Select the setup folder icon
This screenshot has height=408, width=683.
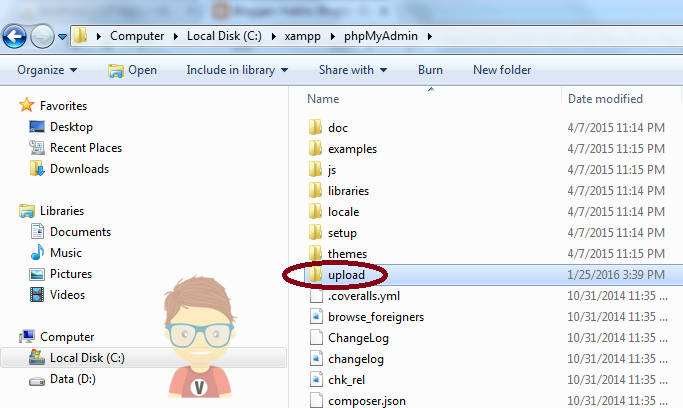[315, 232]
